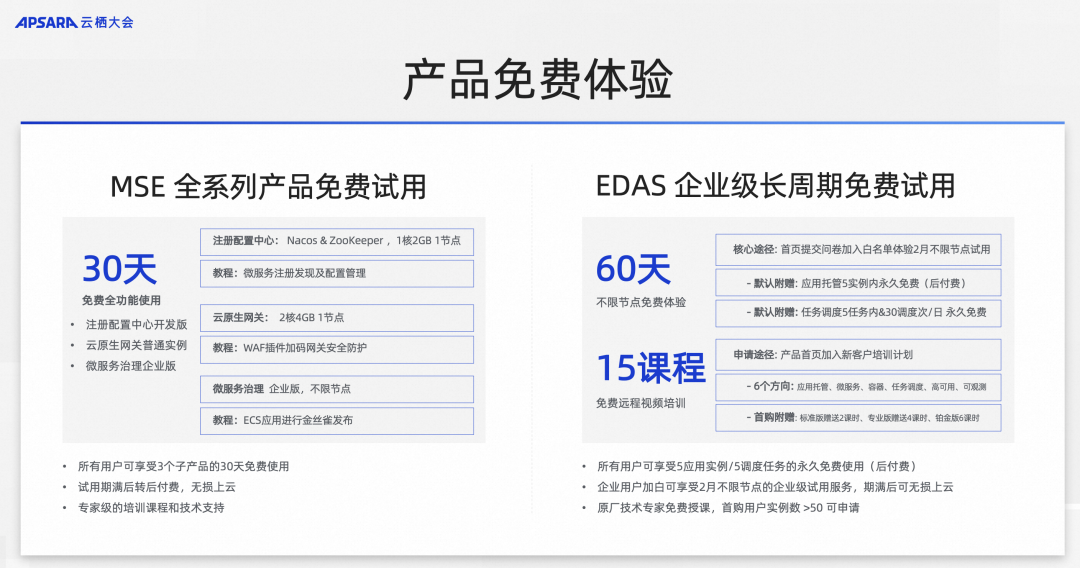Click the large 60天 figure
The height and width of the screenshot is (568, 1080).
[634, 269]
